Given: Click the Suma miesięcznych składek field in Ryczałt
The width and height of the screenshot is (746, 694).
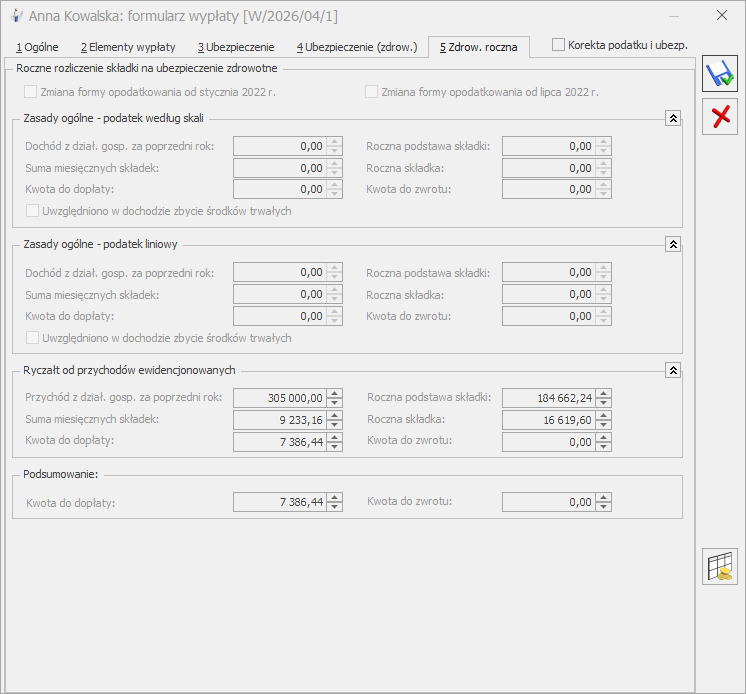Looking at the screenshot, I should 280,420.
